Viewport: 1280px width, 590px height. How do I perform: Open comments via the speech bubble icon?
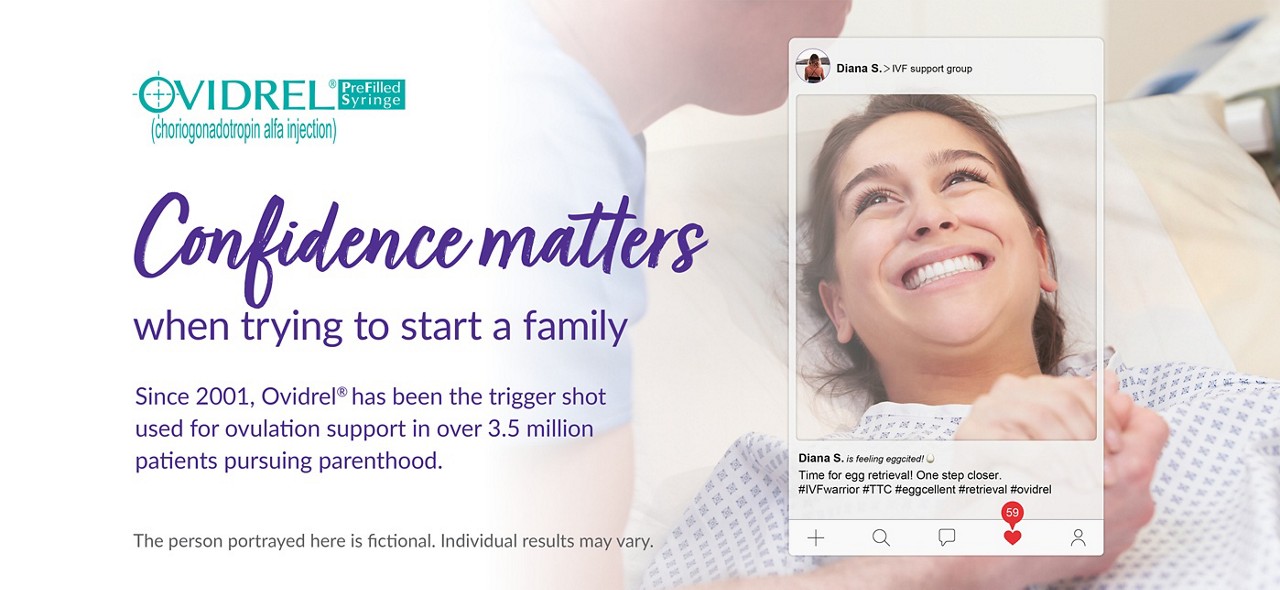[947, 538]
